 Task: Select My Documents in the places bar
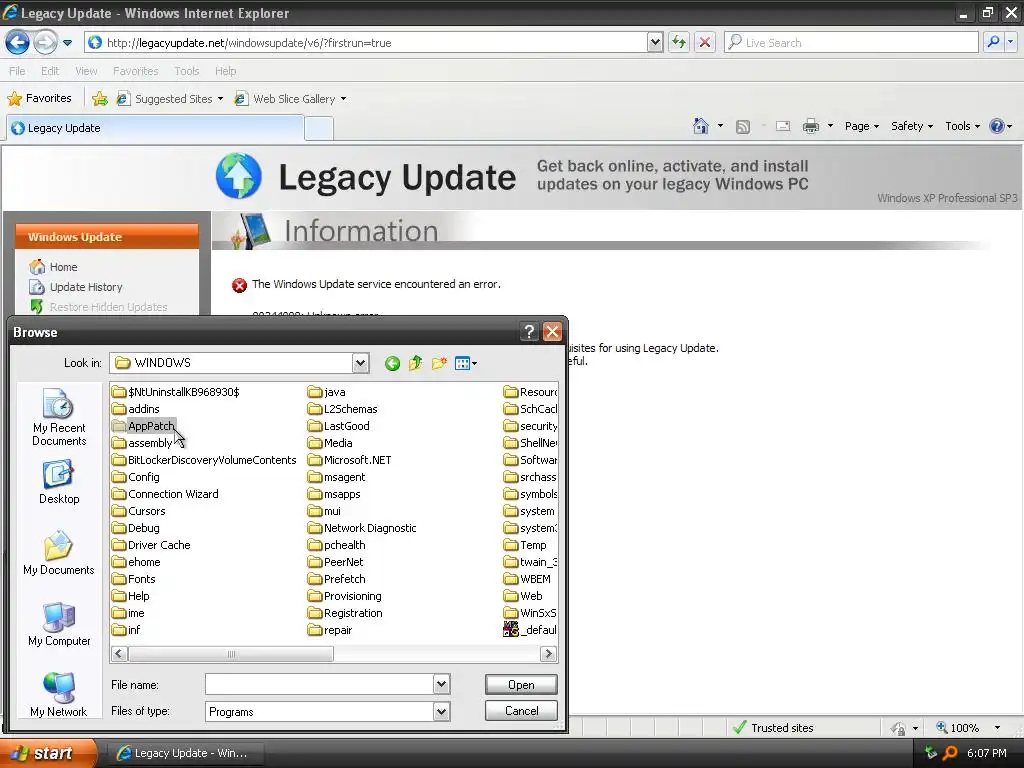pyautogui.click(x=59, y=553)
